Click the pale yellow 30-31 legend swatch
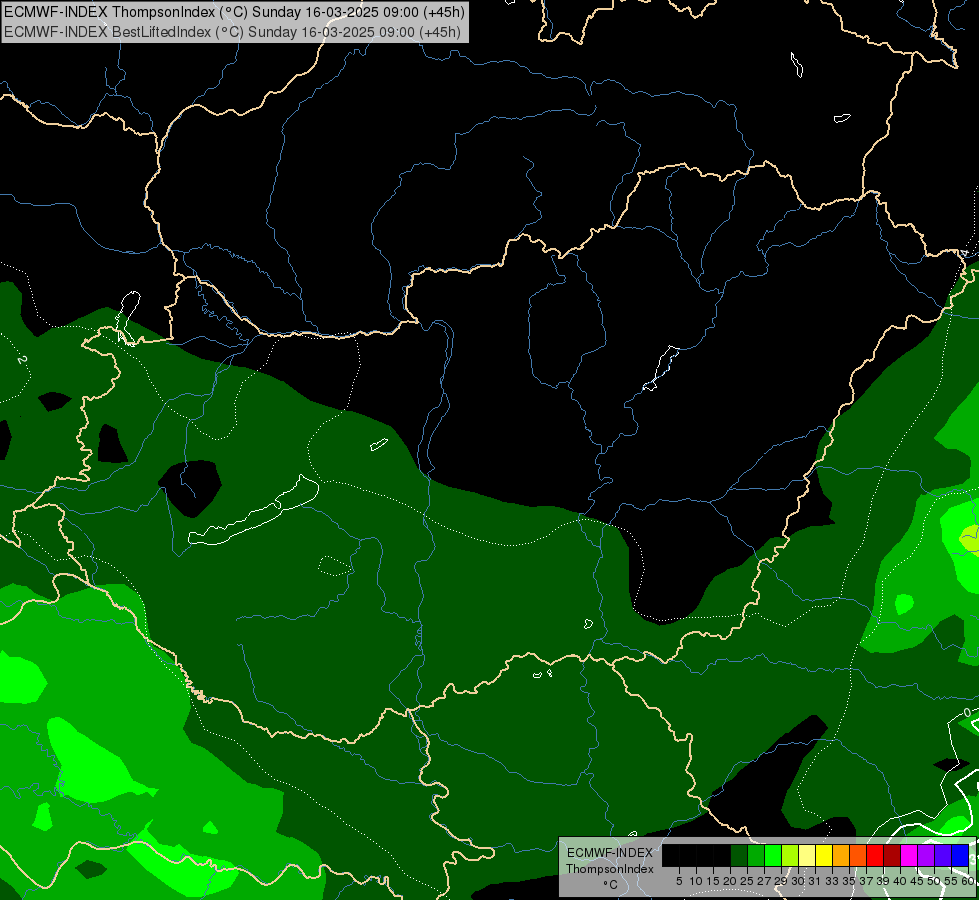Image resolution: width=979 pixels, height=900 pixels. pyautogui.click(x=807, y=855)
